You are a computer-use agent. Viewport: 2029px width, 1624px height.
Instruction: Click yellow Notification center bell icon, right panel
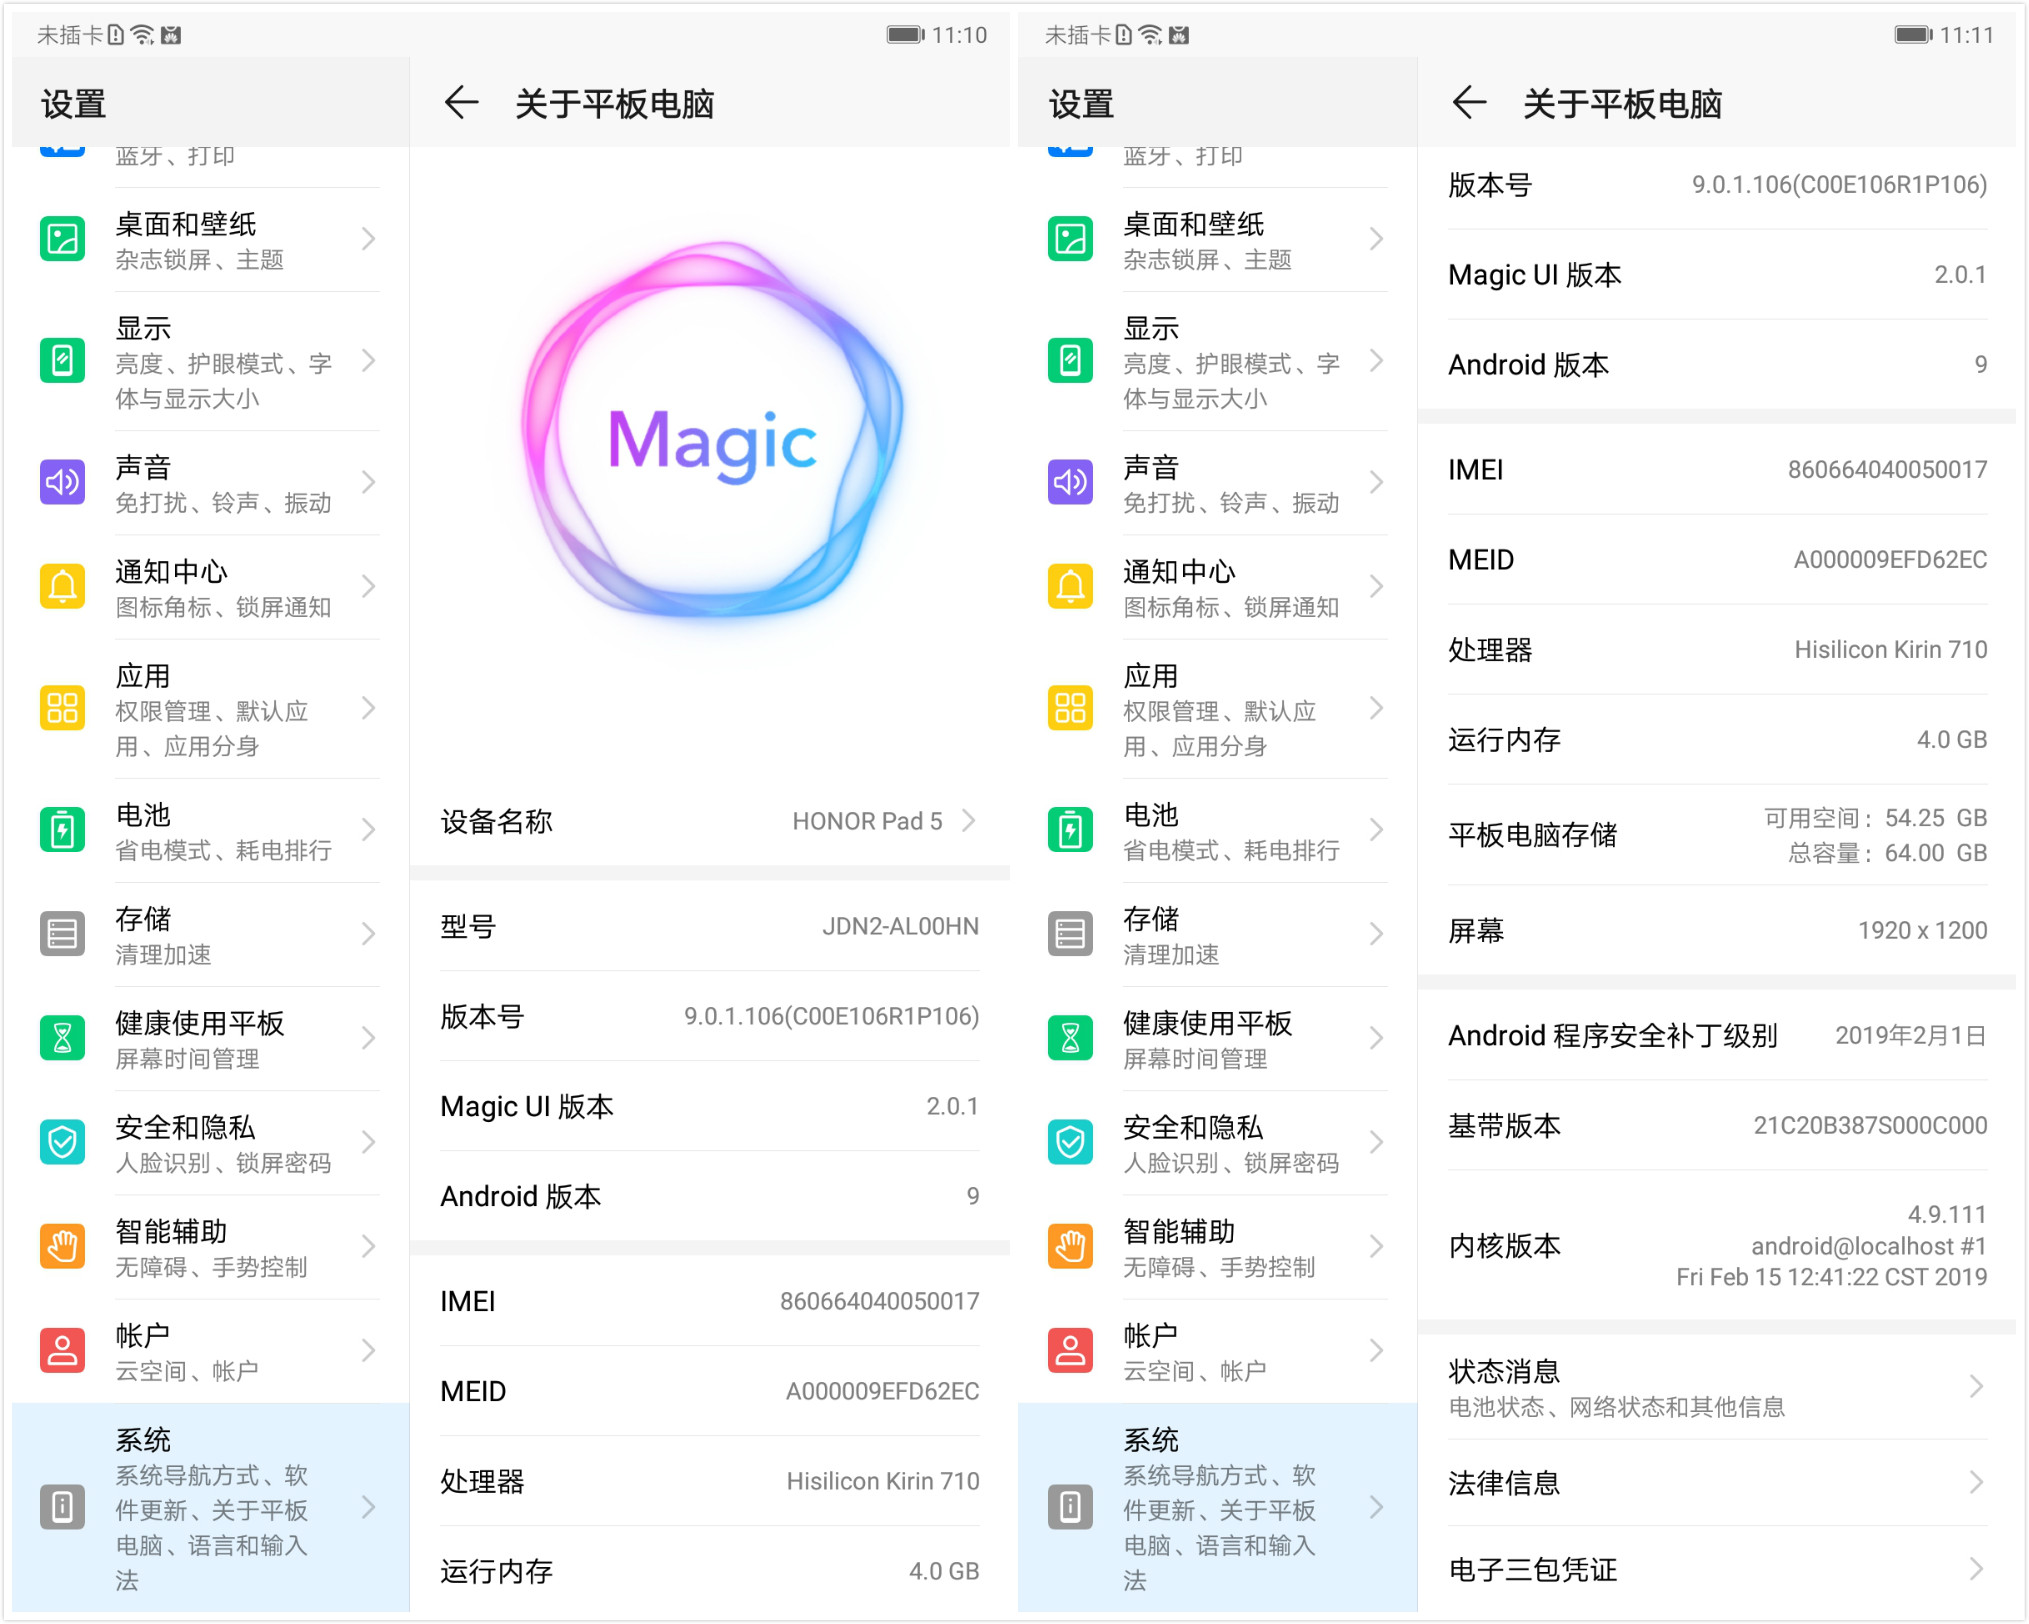(1070, 587)
